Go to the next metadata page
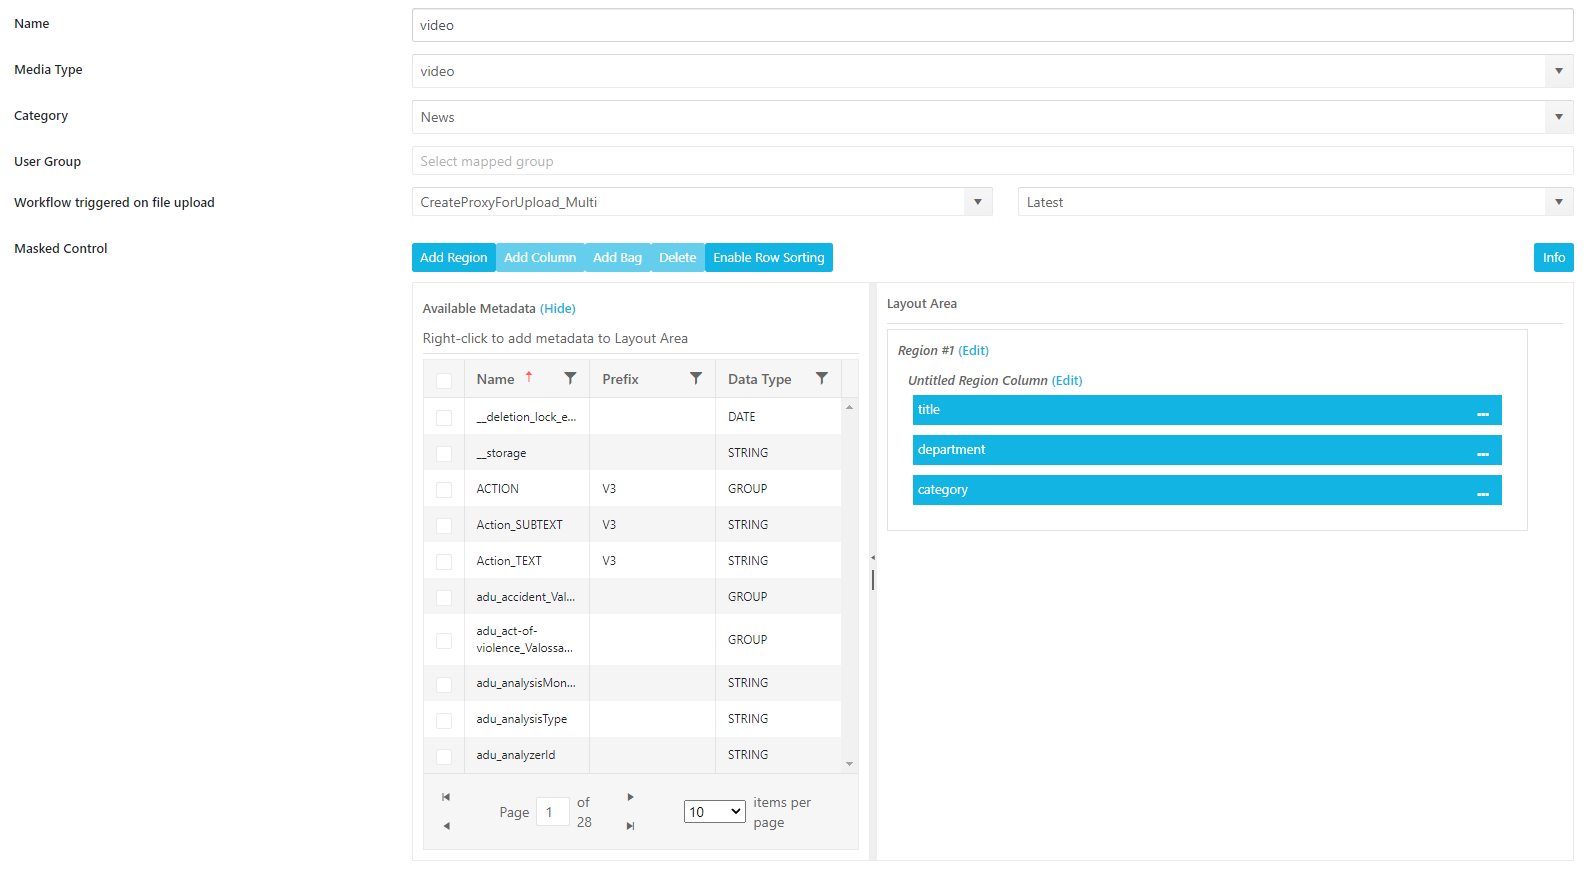 [x=630, y=797]
